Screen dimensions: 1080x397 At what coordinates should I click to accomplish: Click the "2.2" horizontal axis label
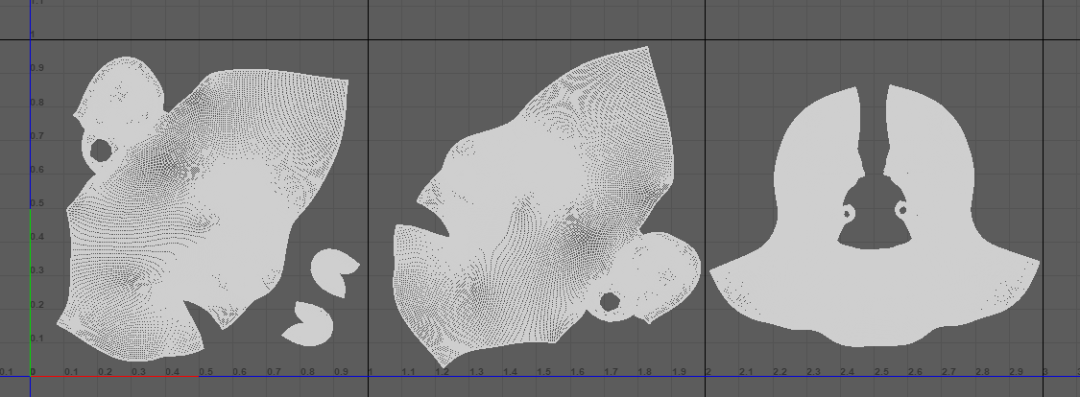click(780, 372)
